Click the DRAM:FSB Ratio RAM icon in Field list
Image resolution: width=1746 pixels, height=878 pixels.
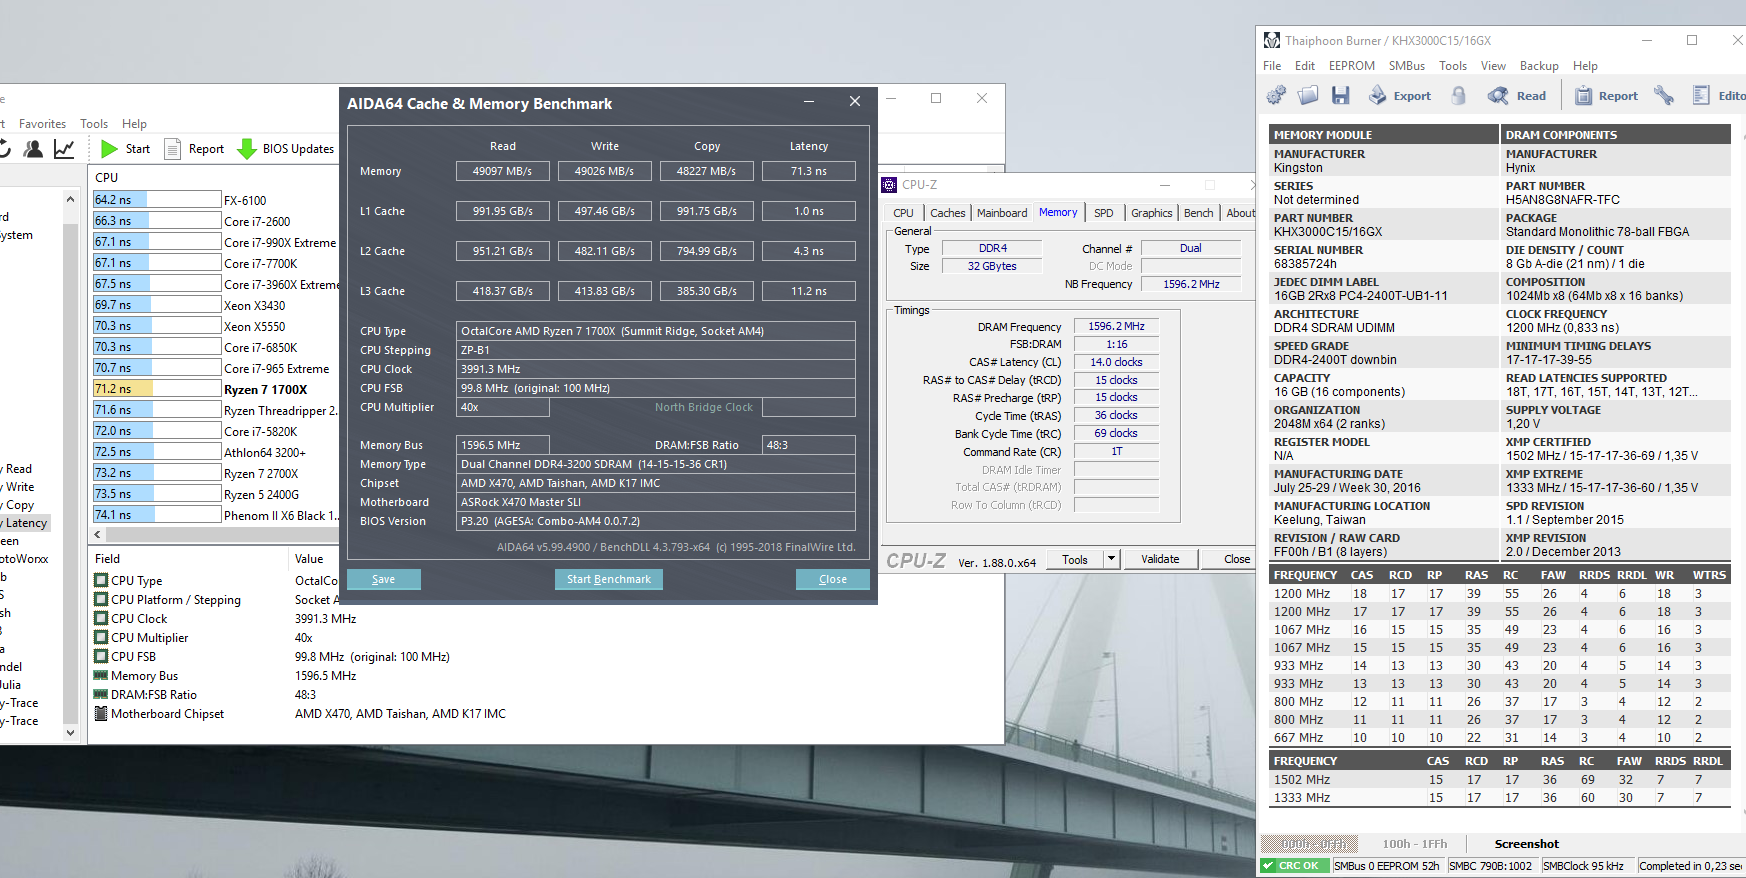[x=101, y=694]
